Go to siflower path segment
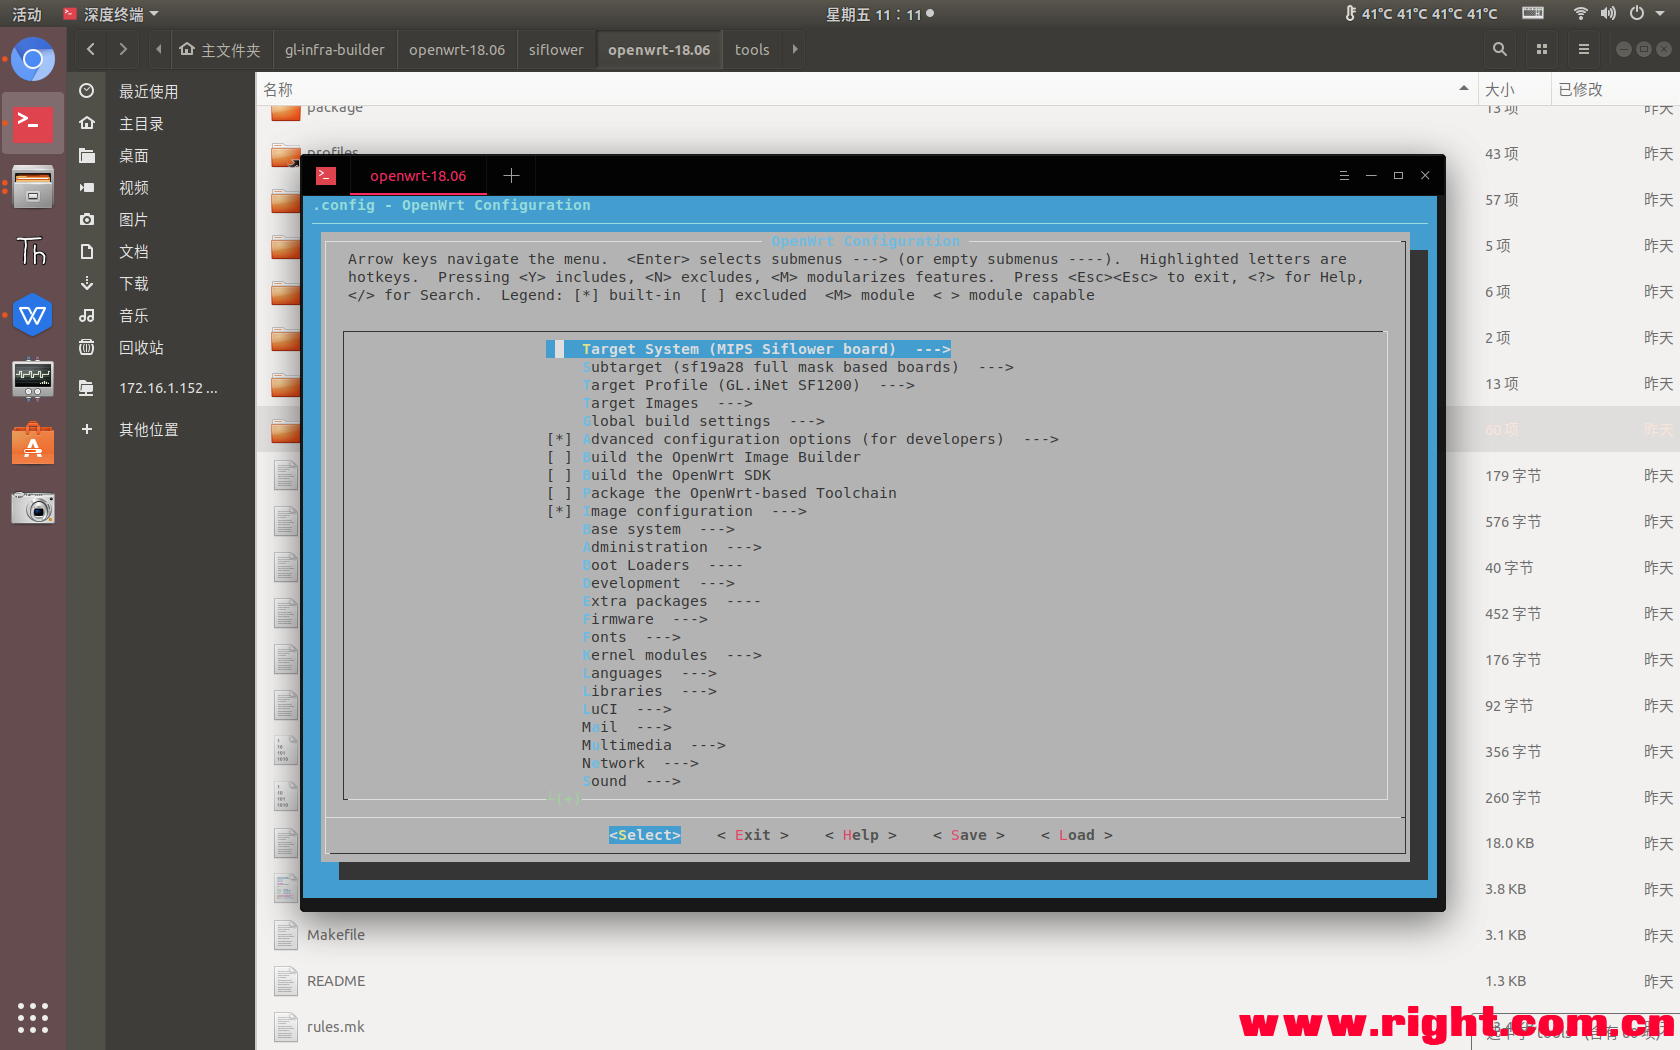Viewport: 1680px width, 1050px height. [556, 49]
